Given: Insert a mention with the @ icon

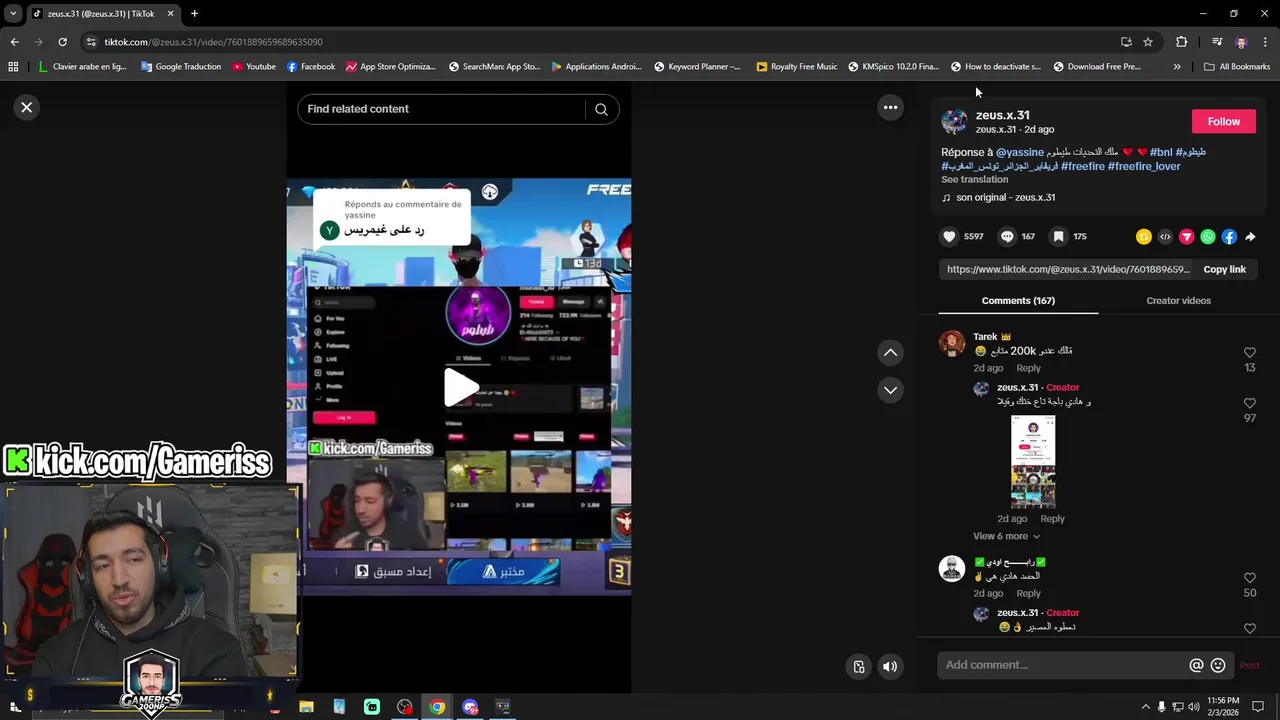Looking at the screenshot, I should point(1196,665).
